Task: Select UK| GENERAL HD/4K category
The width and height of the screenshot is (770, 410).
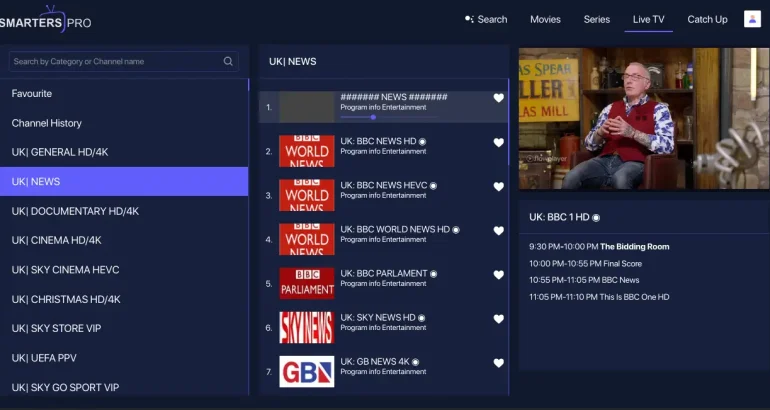Action: coord(124,152)
